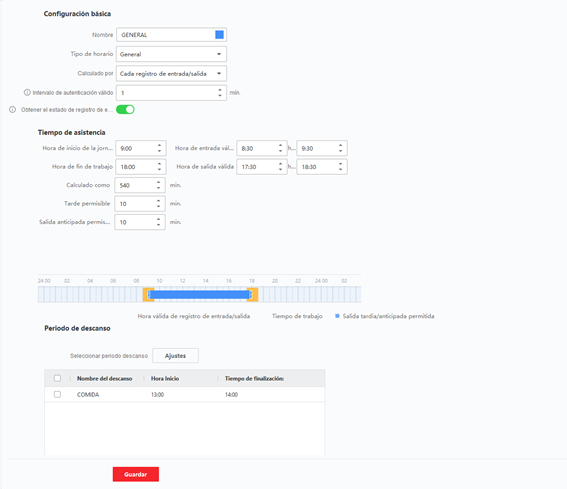The image size is (567, 489).
Task: Increase the Hora de inicio de la jornada stepper
Action: [159, 145]
